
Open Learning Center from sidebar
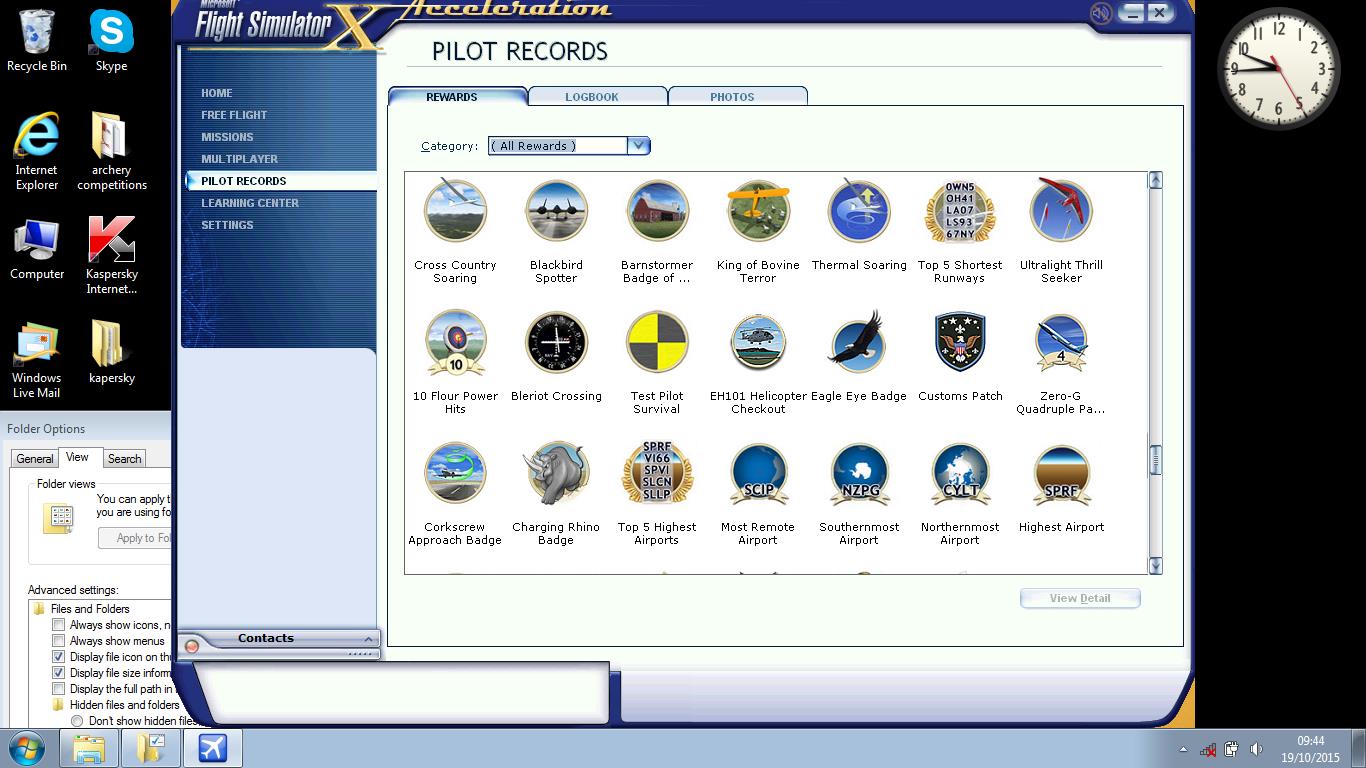250,203
